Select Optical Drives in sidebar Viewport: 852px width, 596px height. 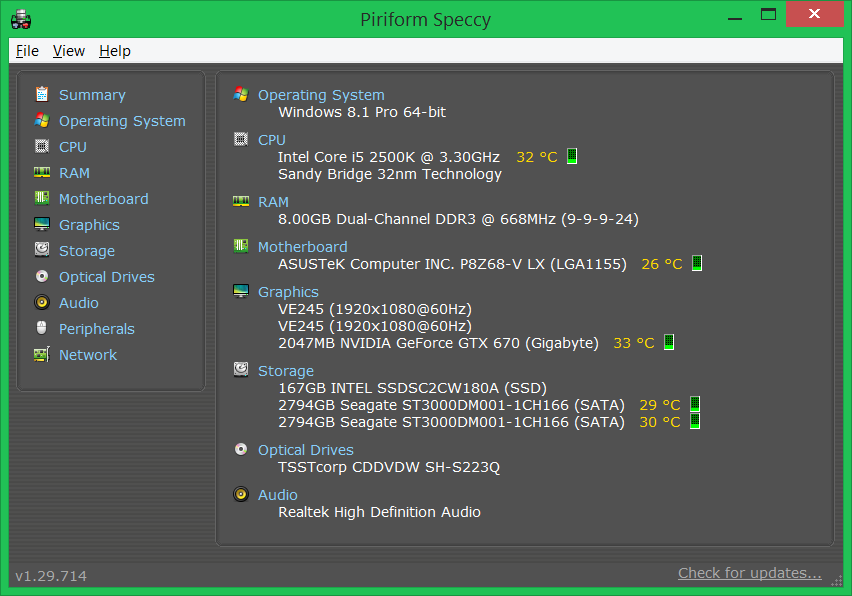coord(106,277)
